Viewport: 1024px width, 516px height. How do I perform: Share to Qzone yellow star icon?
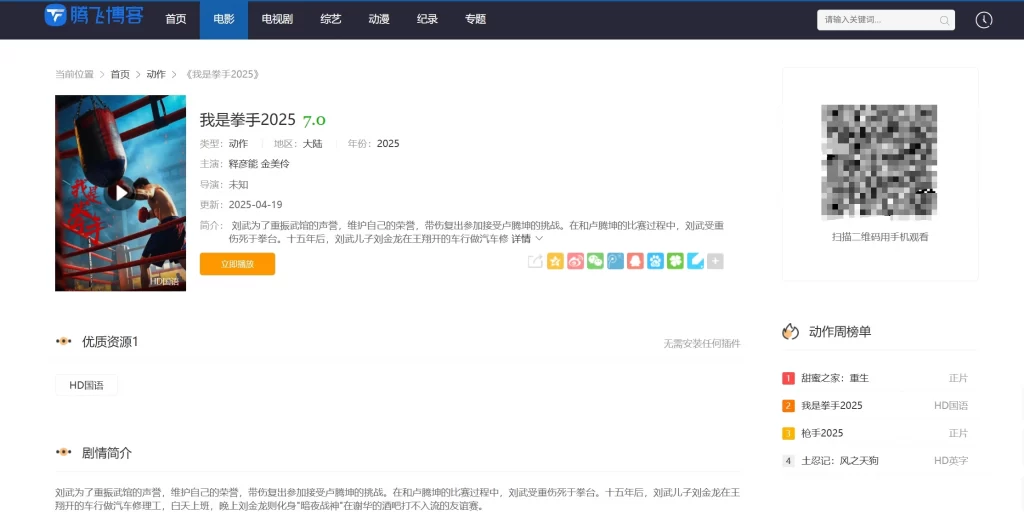555,261
